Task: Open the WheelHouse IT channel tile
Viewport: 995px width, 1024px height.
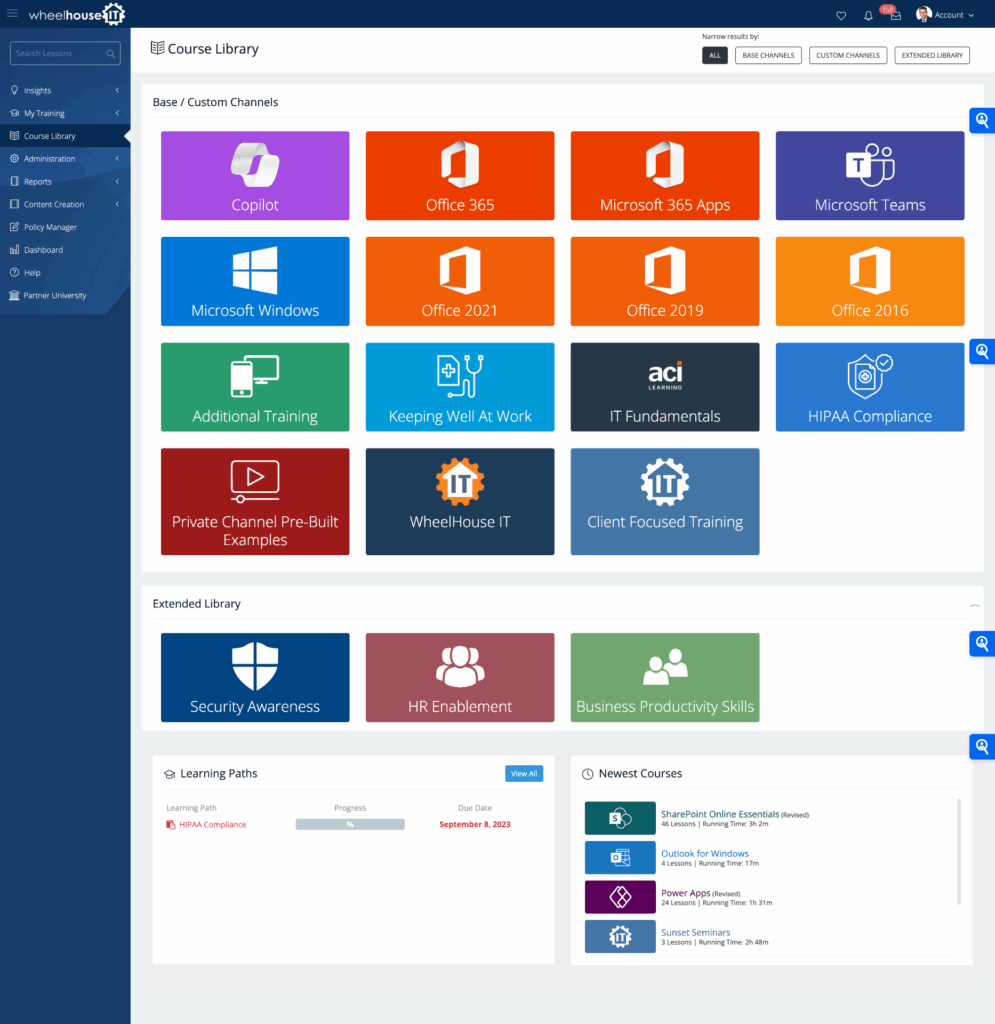Action: click(460, 502)
